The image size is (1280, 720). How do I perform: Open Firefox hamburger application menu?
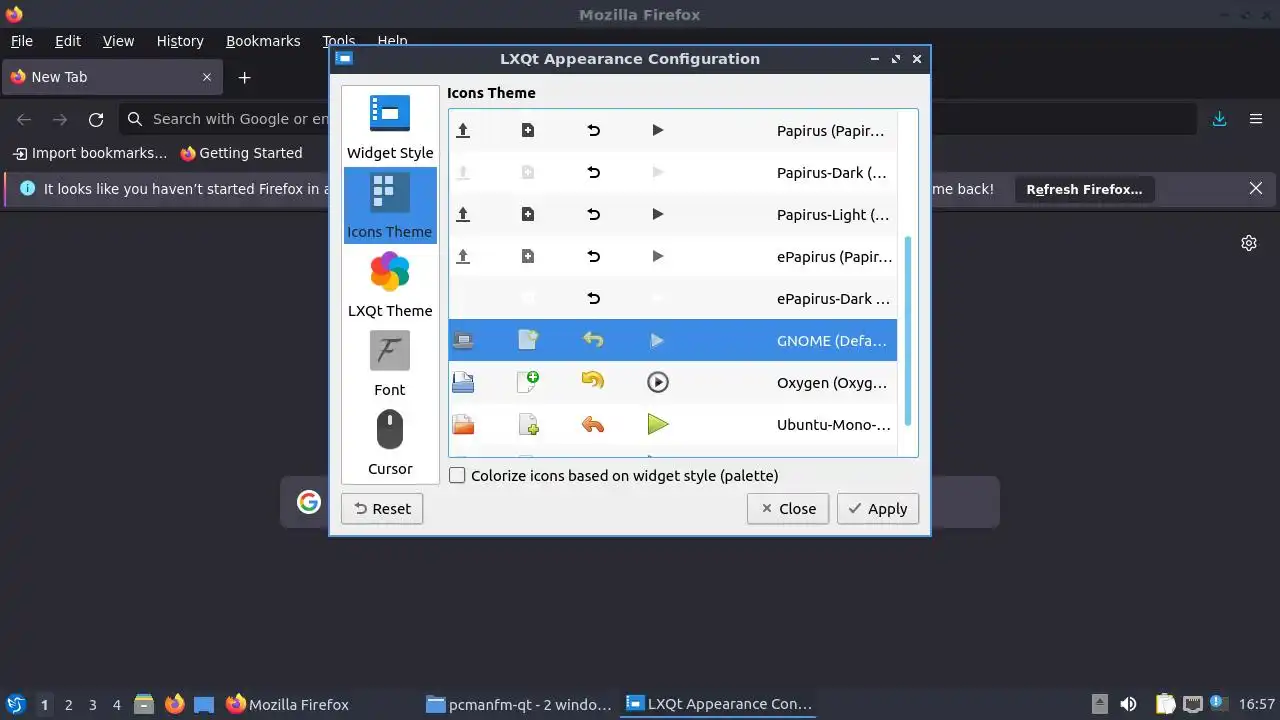(x=1256, y=119)
